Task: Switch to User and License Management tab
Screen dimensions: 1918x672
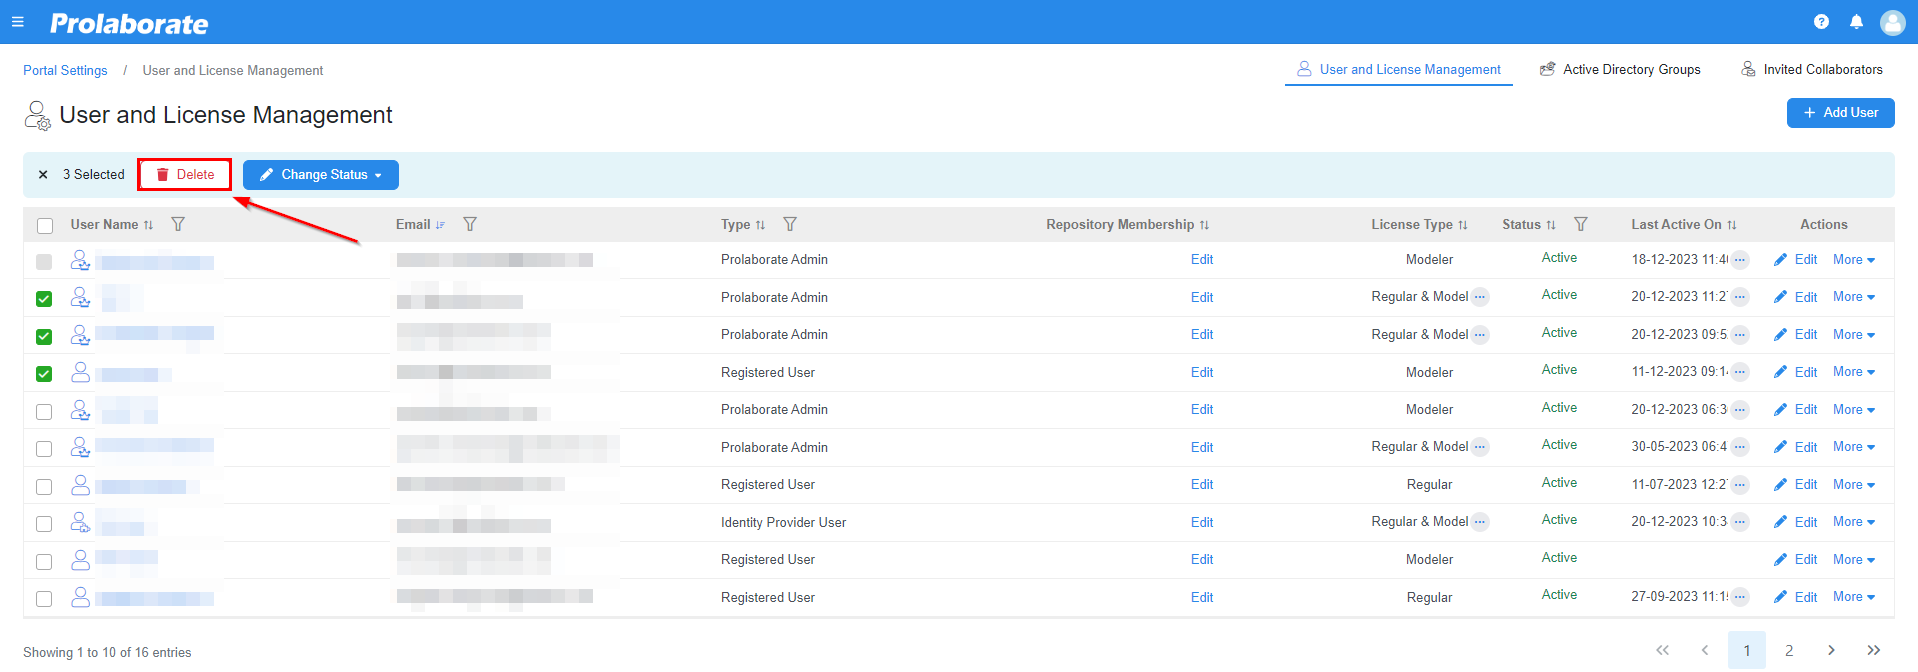Action: pos(1399,69)
